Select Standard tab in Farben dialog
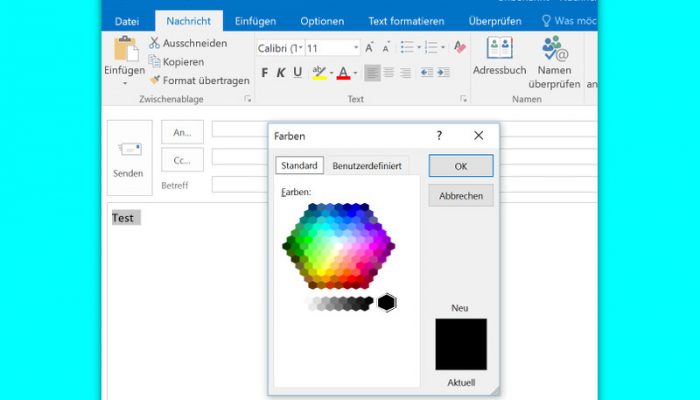 tap(299, 165)
